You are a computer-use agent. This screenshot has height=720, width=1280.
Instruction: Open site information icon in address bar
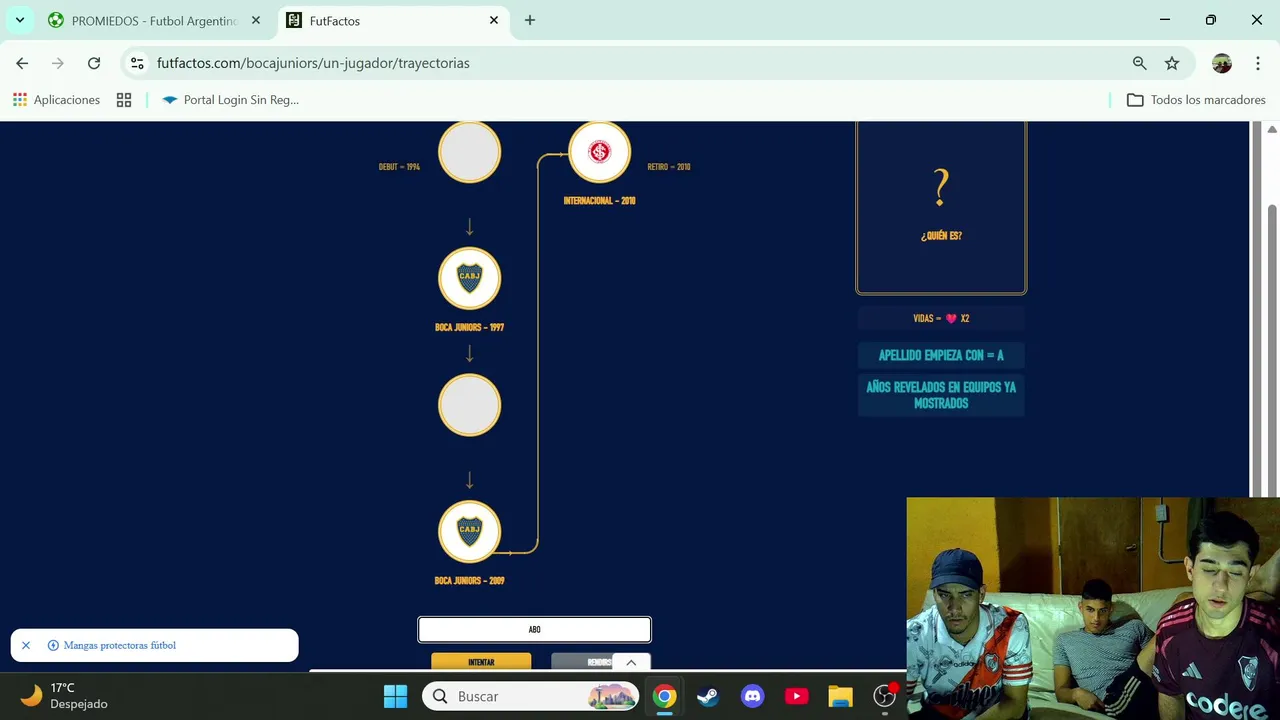(138, 63)
